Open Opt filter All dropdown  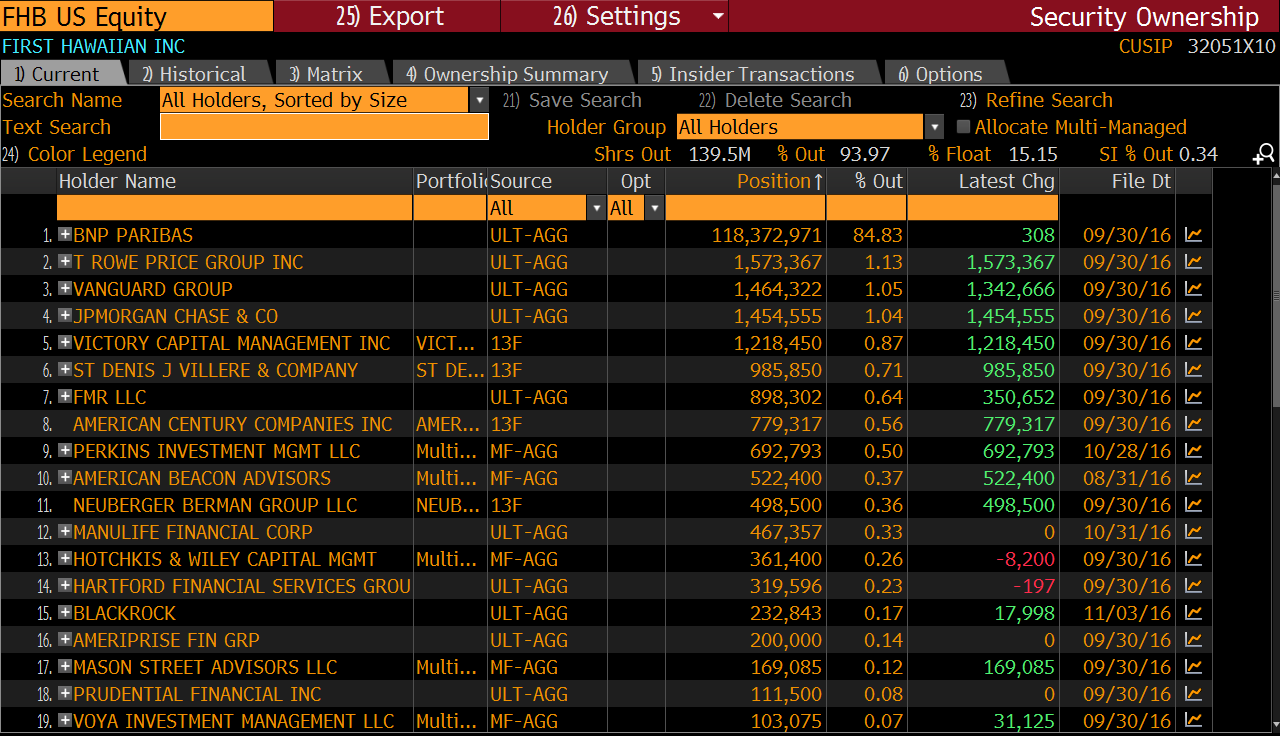655,208
